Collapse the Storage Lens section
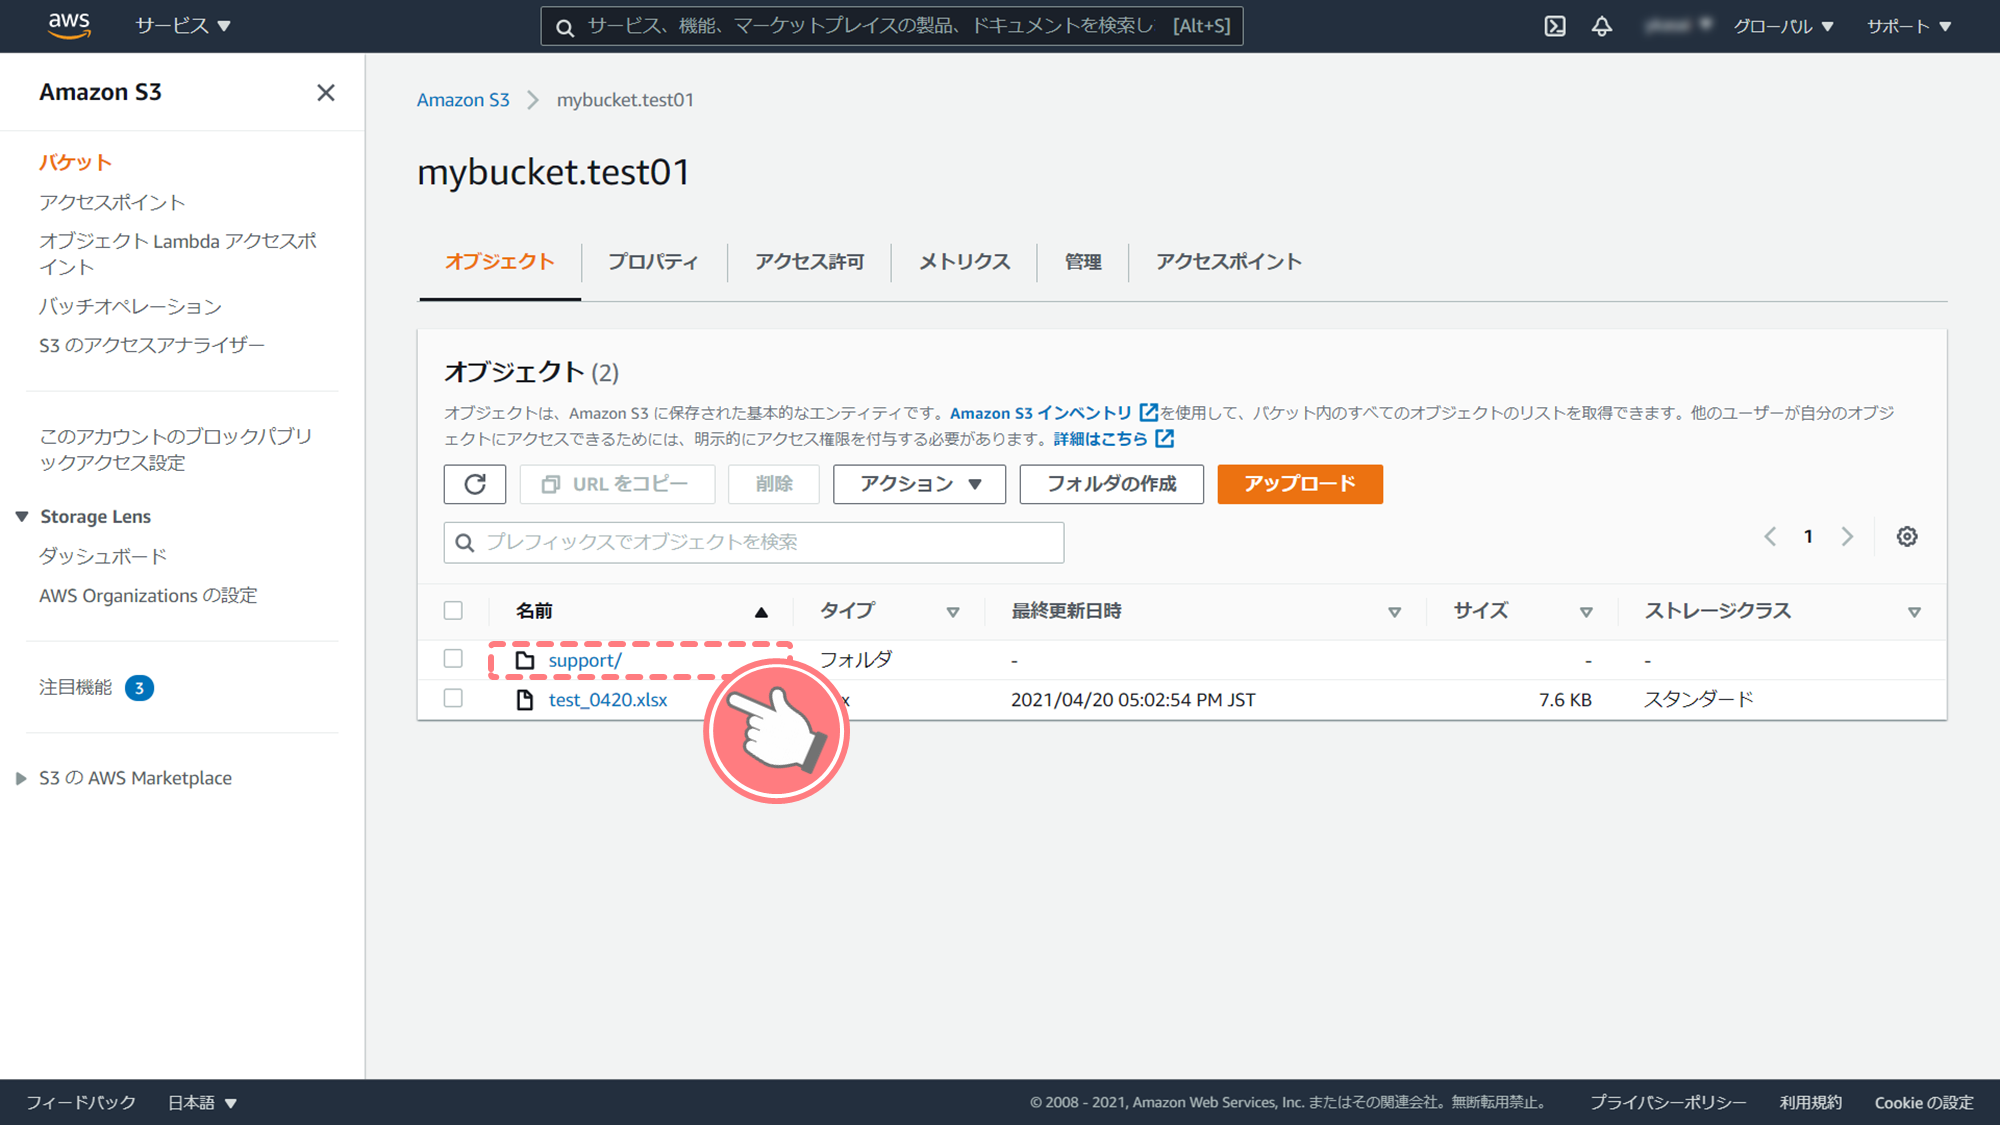 [x=21, y=516]
